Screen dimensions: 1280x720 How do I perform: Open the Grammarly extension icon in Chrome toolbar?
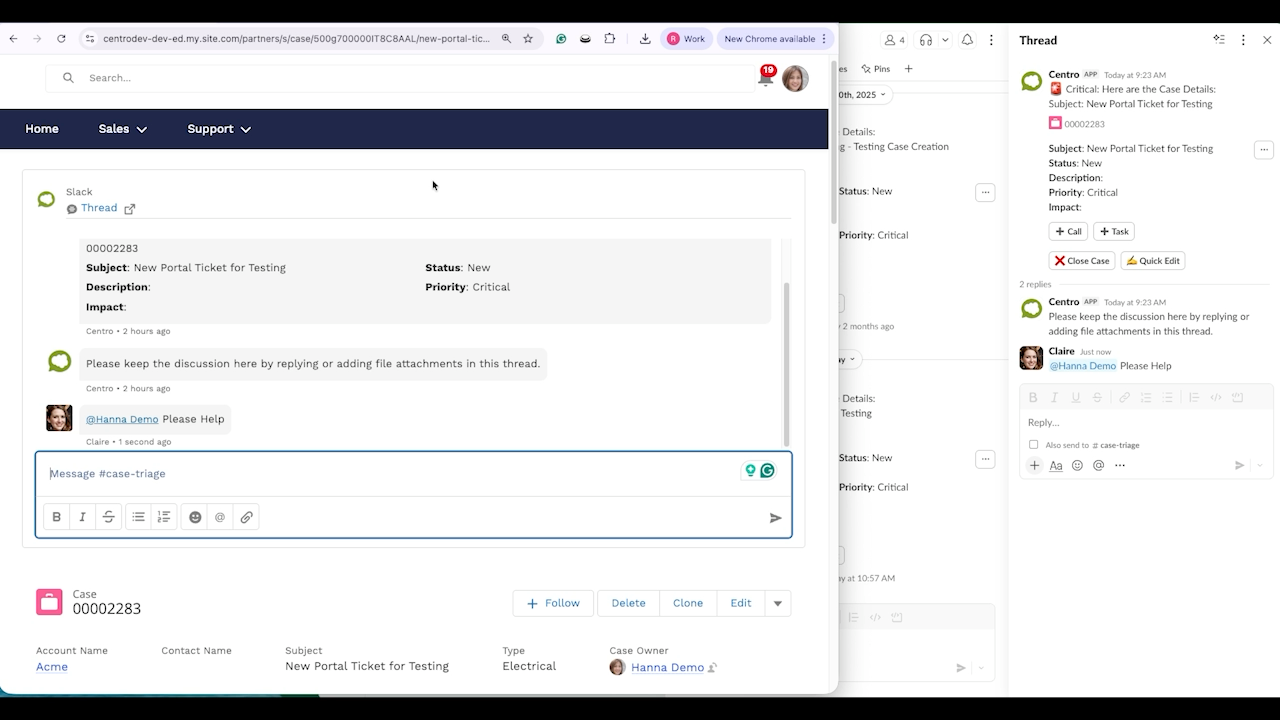tap(561, 39)
